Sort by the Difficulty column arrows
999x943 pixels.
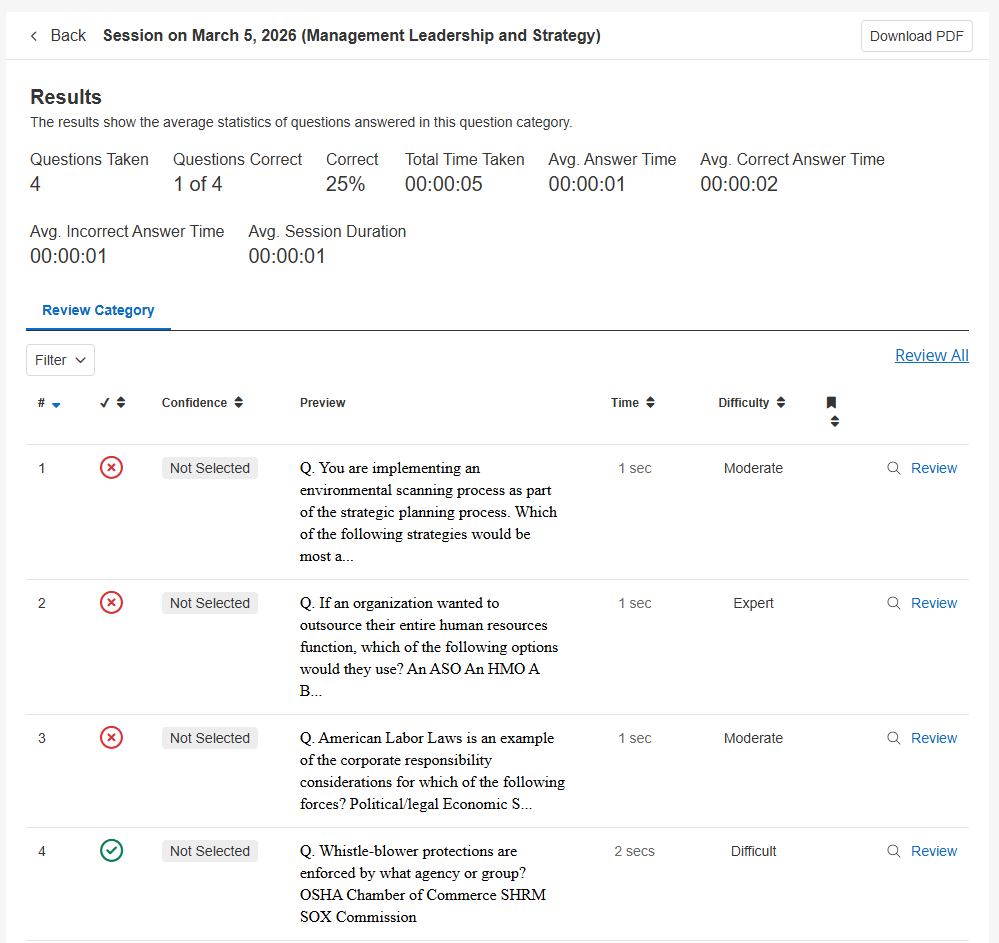point(781,403)
